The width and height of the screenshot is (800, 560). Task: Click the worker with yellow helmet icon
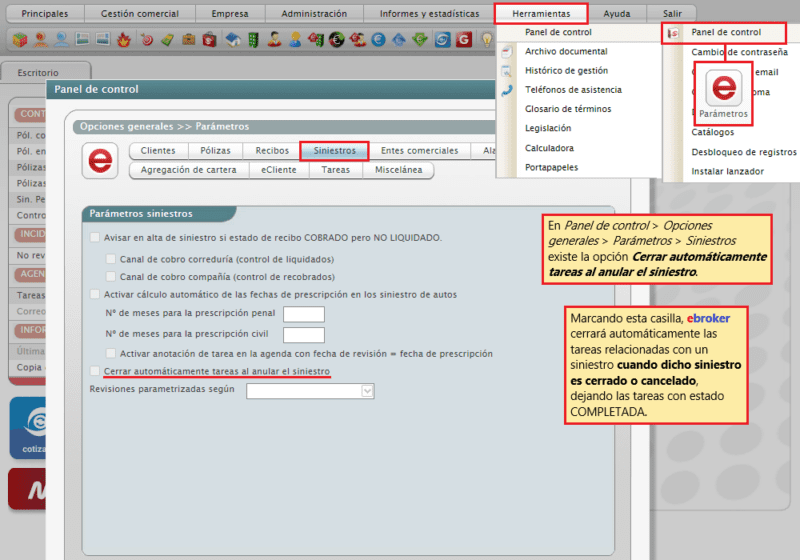coord(295,39)
